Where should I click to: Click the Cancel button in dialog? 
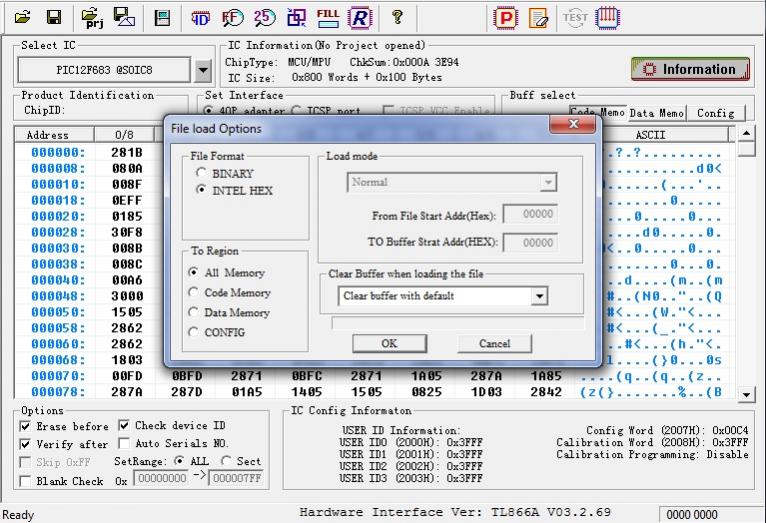[x=494, y=343]
